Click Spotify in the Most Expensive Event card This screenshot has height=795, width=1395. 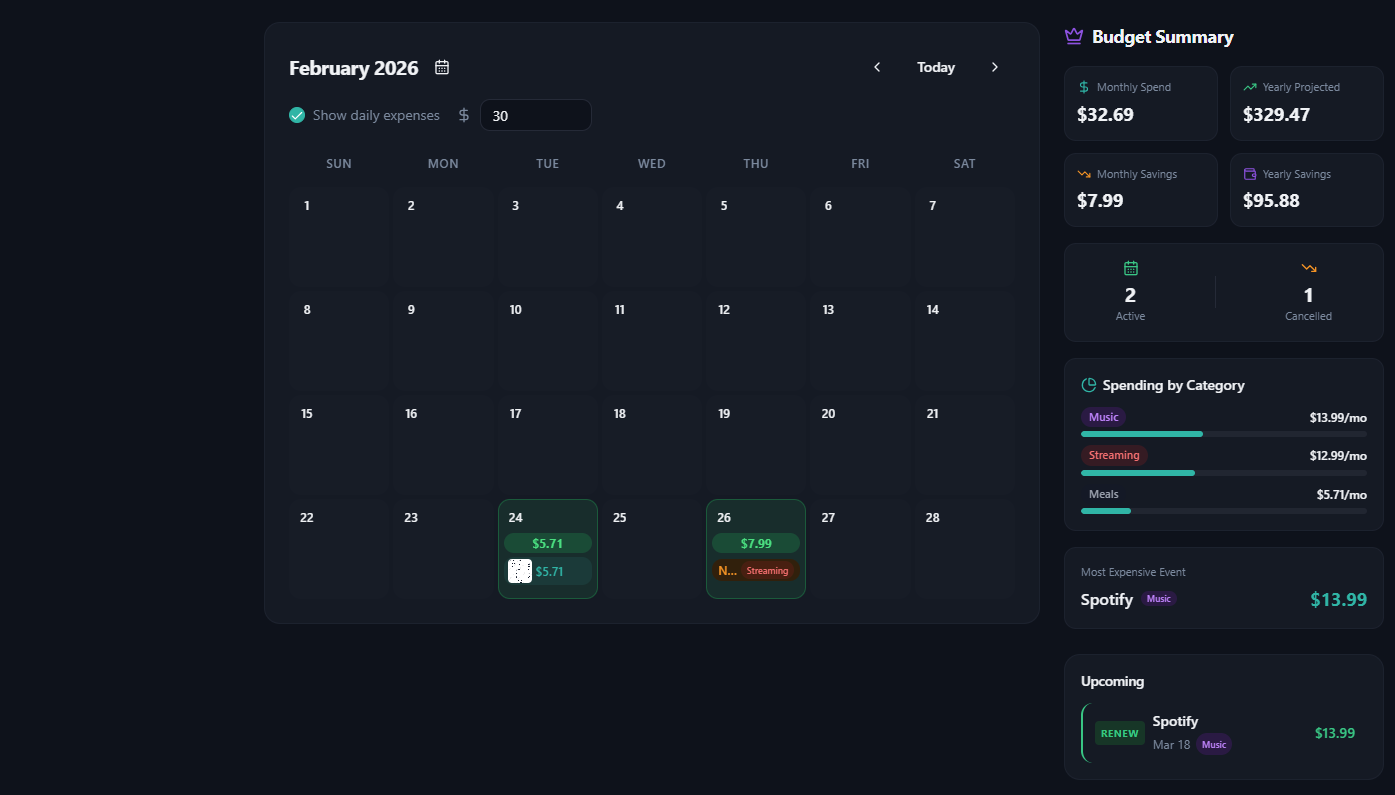coord(1107,599)
